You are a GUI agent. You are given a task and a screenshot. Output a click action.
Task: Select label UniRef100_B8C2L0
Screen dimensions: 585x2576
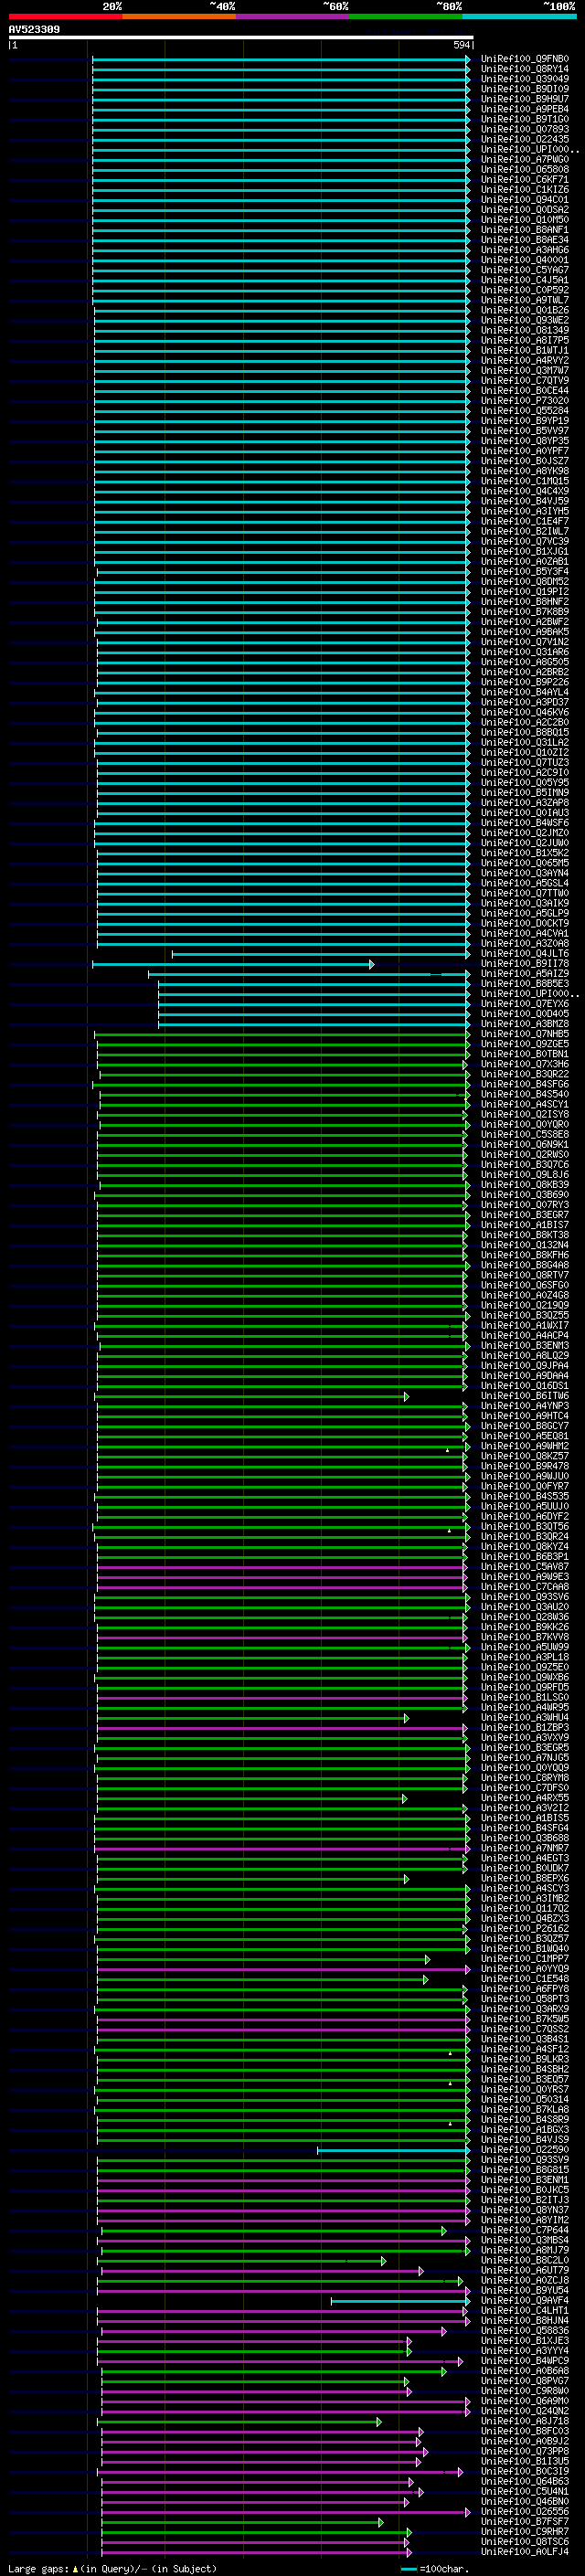click(x=525, y=2260)
